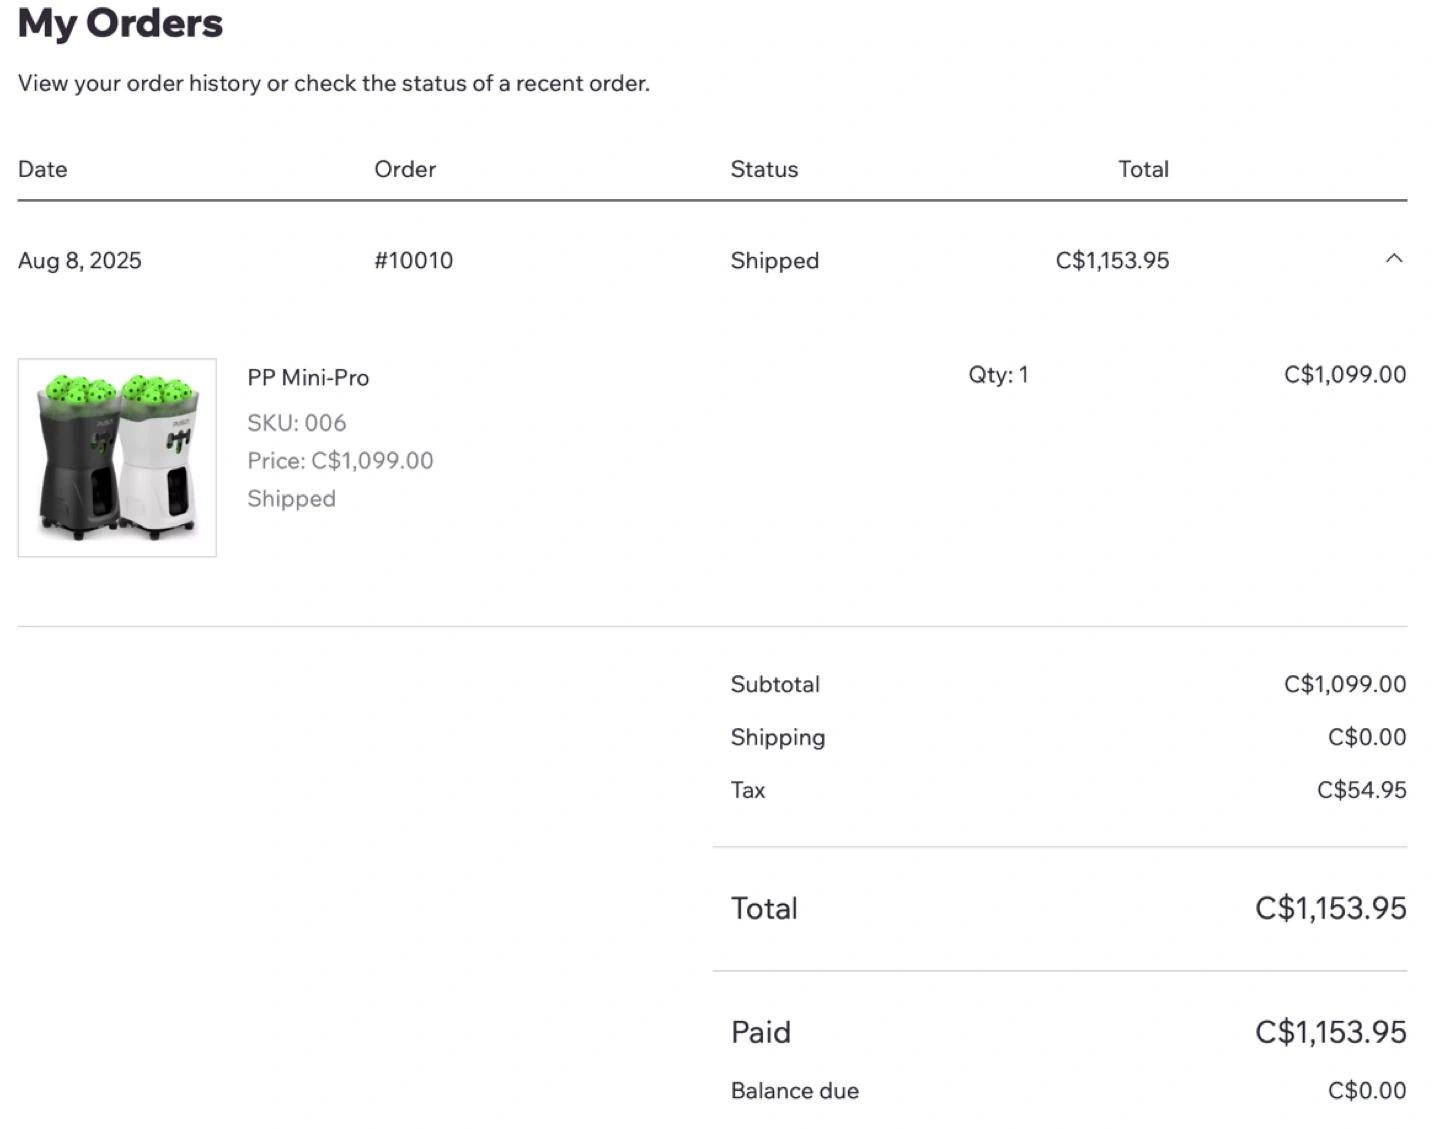The height and width of the screenshot is (1129, 1440).
Task: Click the My Orders heading
Action: (x=120, y=24)
